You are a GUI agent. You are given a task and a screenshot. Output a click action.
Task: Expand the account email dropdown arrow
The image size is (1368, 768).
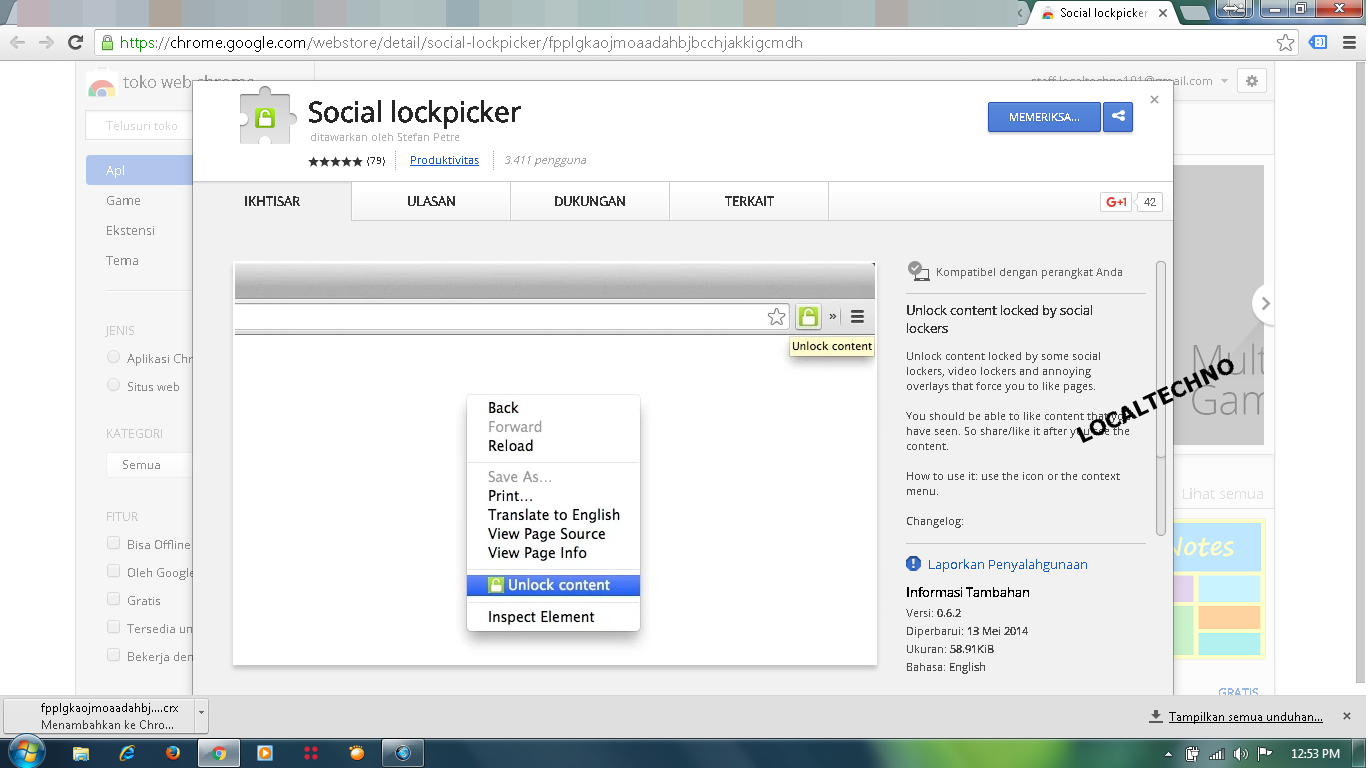pyautogui.click(x=1224, y=82)
